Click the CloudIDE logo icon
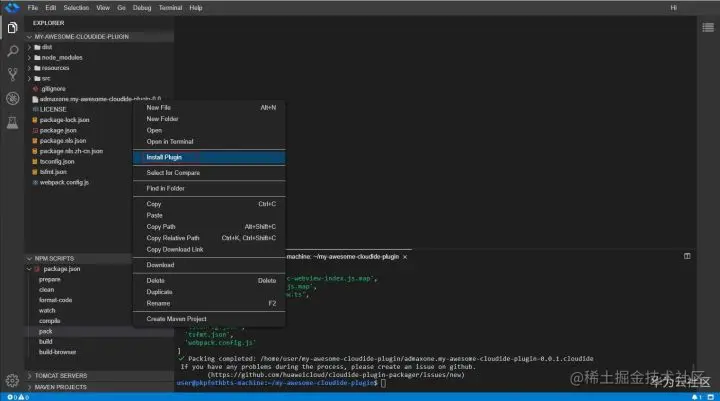The height and width of the screenshot is (401, 720). (12, 7)
